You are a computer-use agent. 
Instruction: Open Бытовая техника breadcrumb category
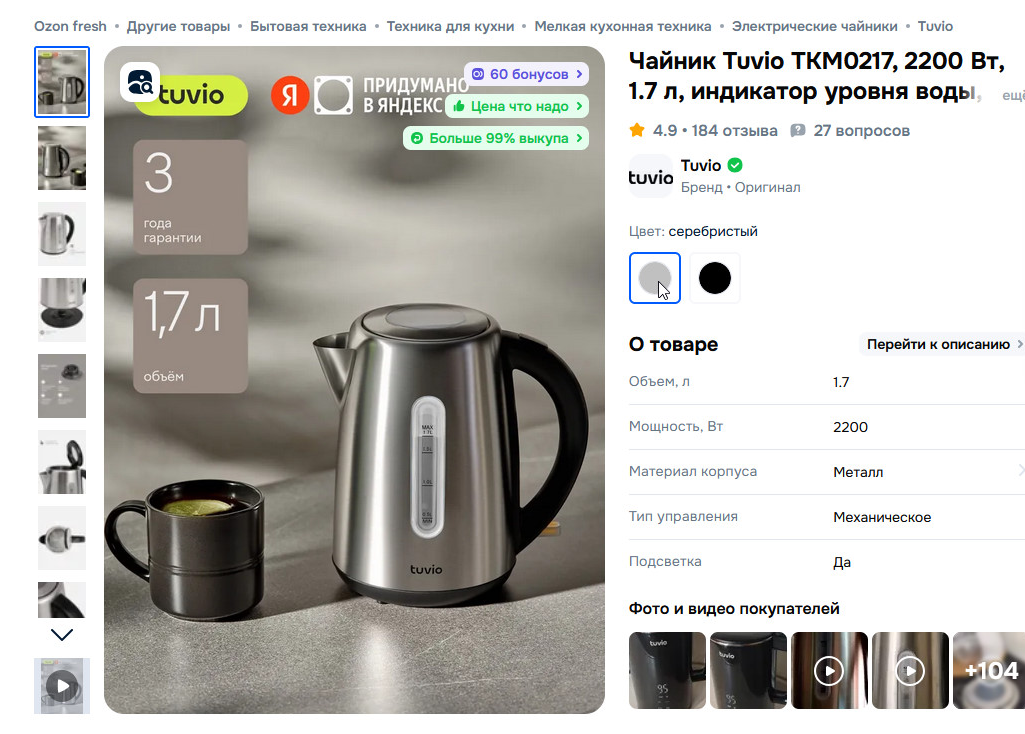pyautogui.click(x=308, y=26)
